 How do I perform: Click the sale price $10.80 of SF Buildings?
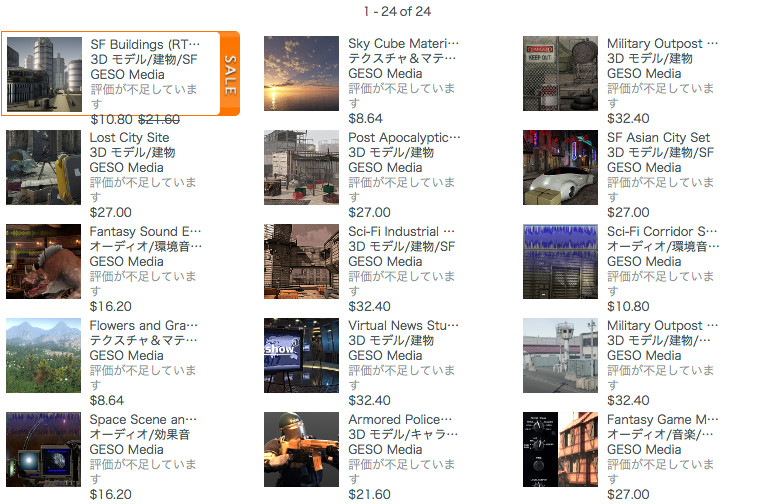111,119
